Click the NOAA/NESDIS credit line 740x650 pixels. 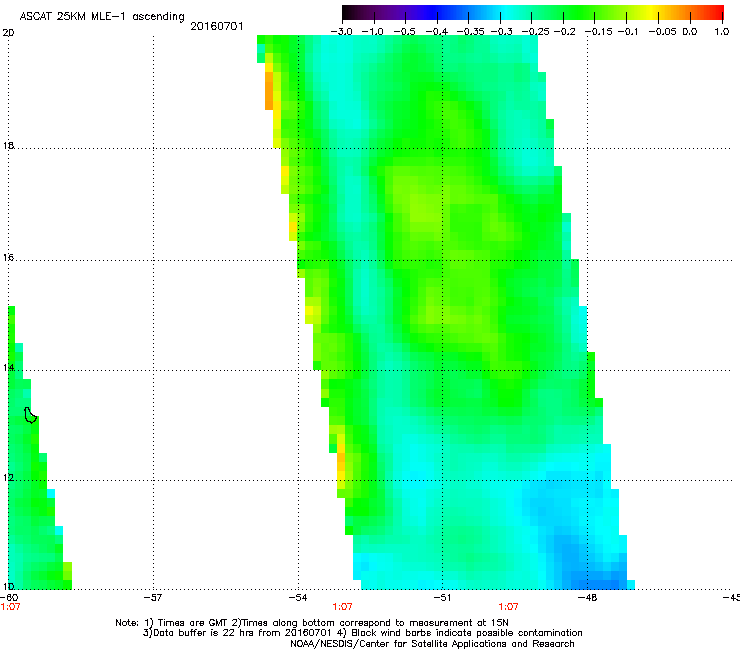coord(432,644)
